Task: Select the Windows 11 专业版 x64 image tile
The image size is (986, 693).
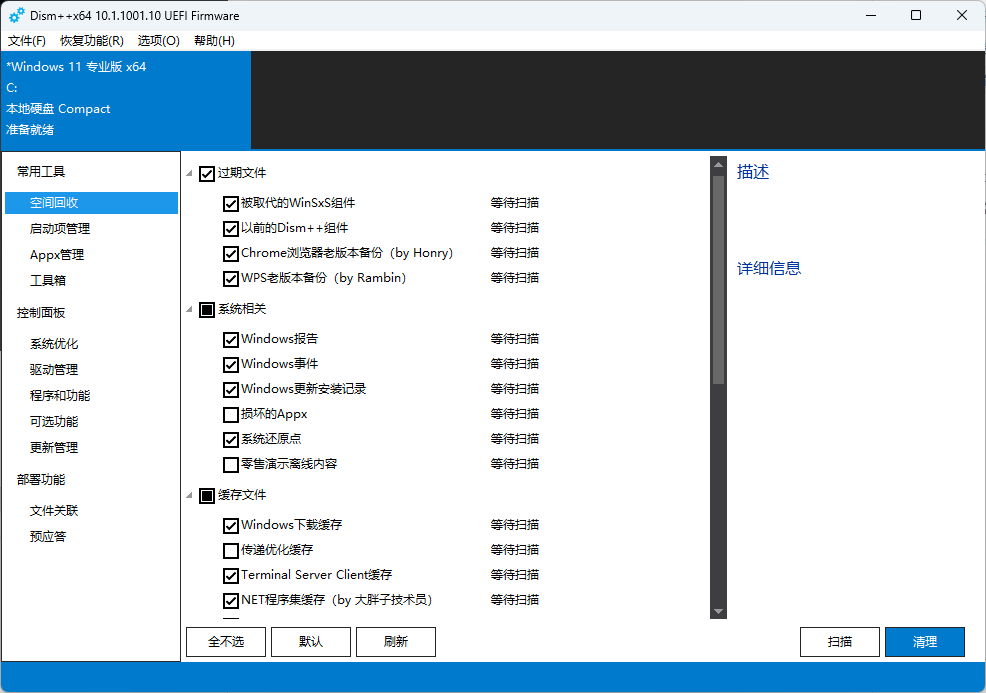Action: (125, 99)
